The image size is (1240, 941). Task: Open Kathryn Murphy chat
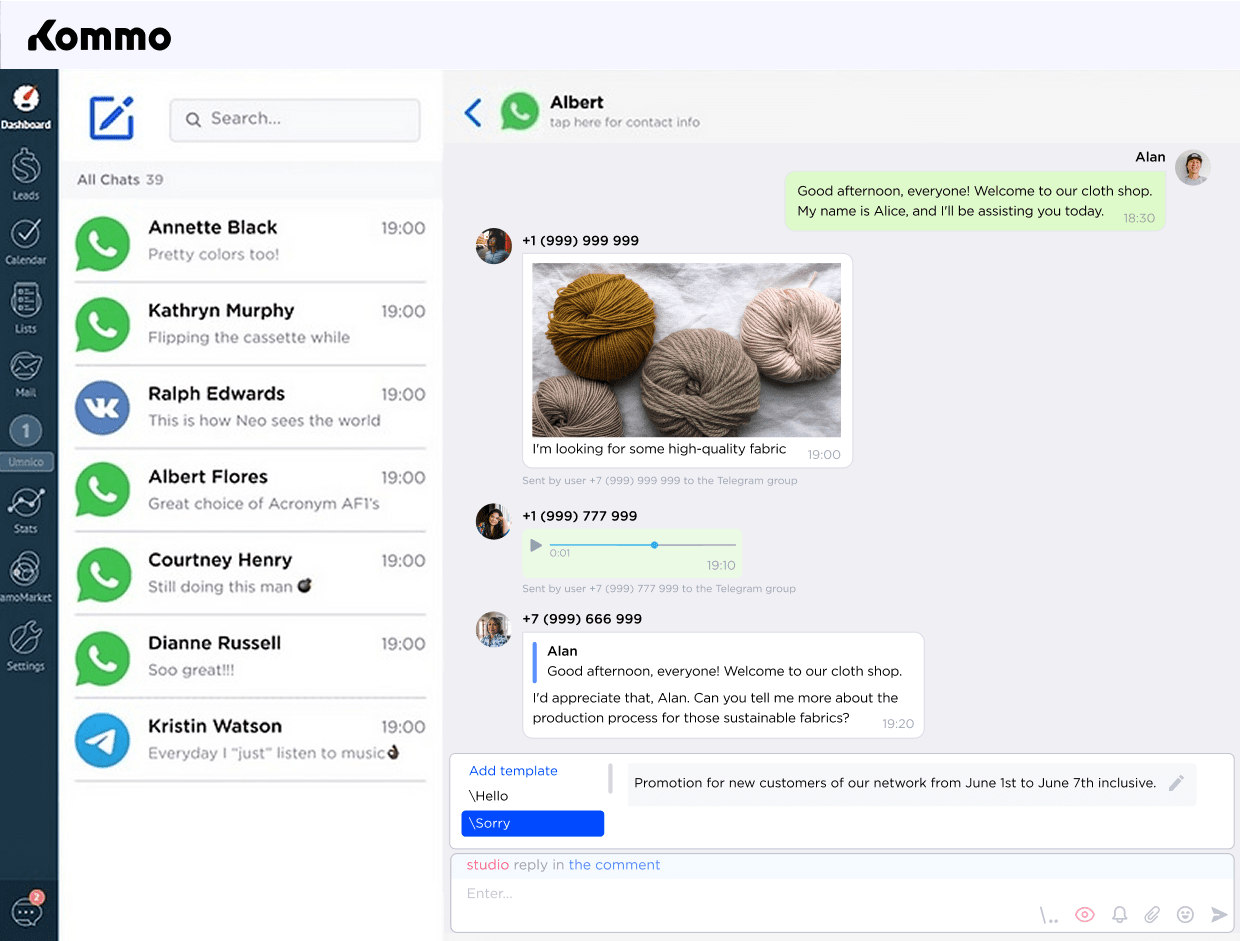coord(251,324)
